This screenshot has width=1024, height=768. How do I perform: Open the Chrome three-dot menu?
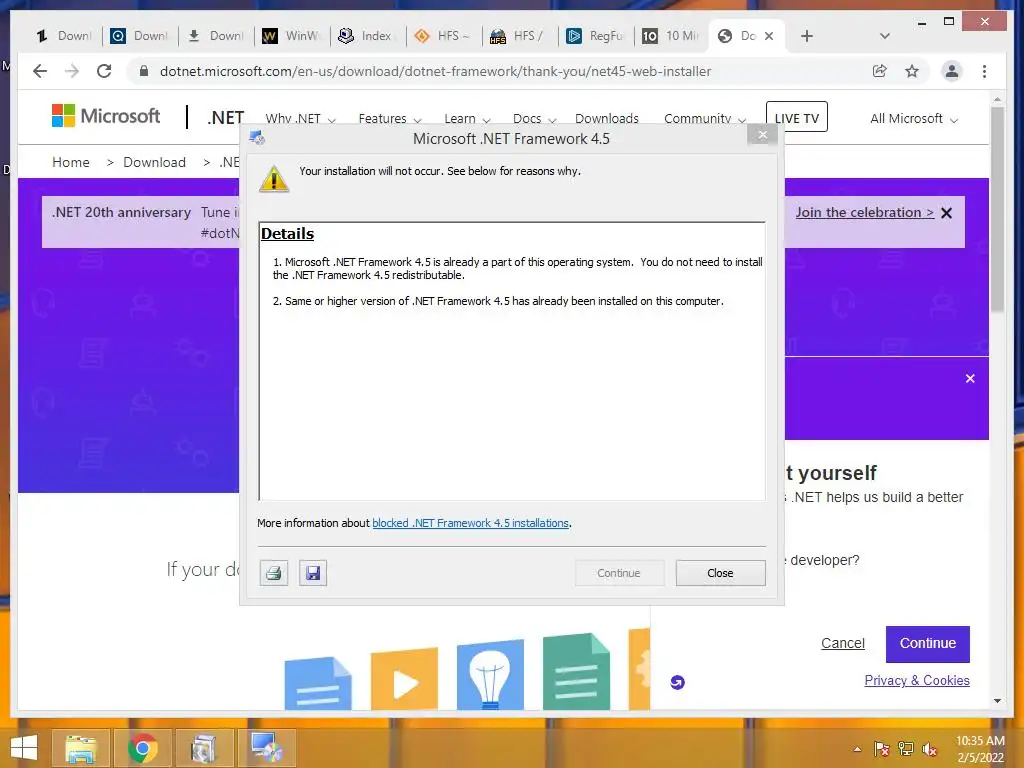point(984,71)
